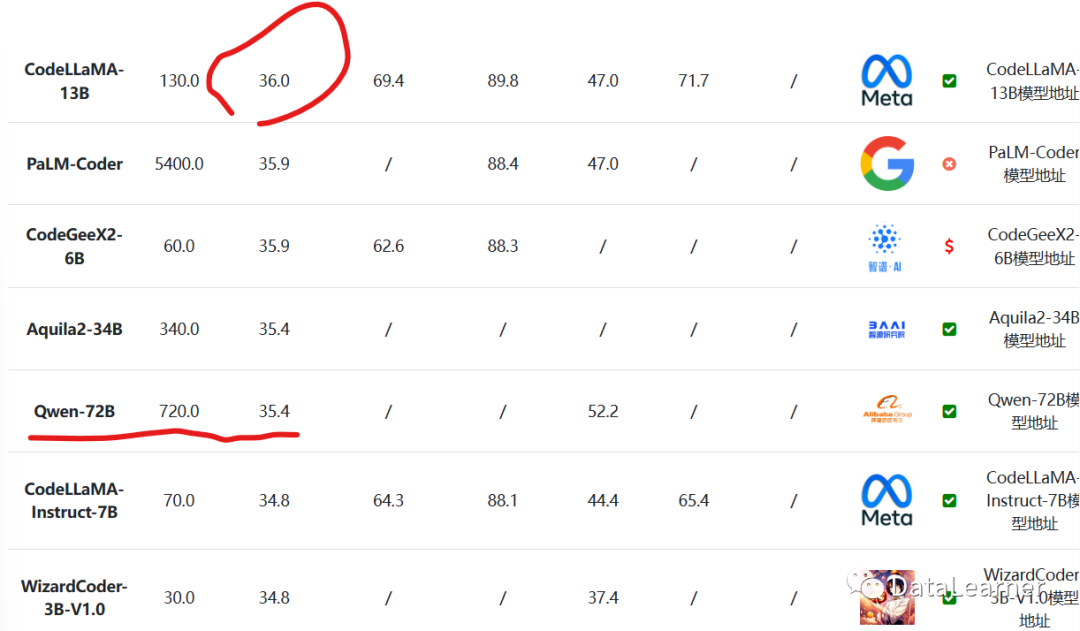Click red X status icon for PaLM-Coder
The width and height of the screenshot is (1080, 631).
coord(949,163)
